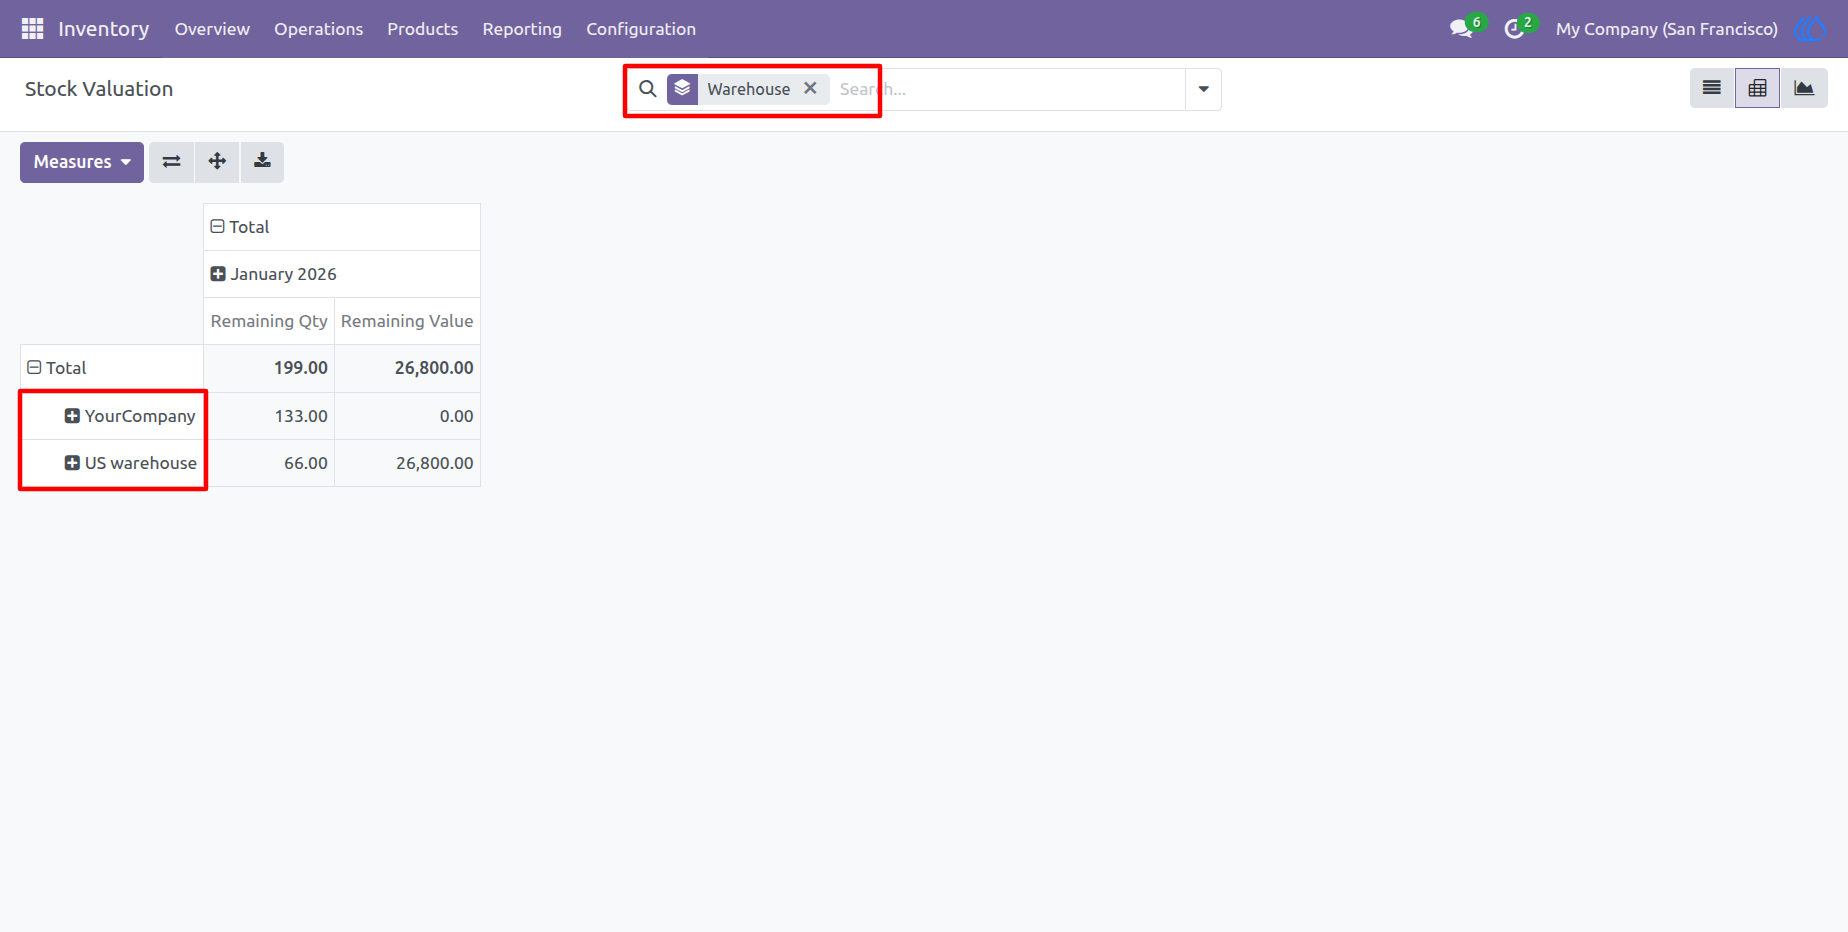Image resolution: width=1848 pixels, height=932 pixels.
Task: Click the Inventory app title
Action: coord(104,29)
